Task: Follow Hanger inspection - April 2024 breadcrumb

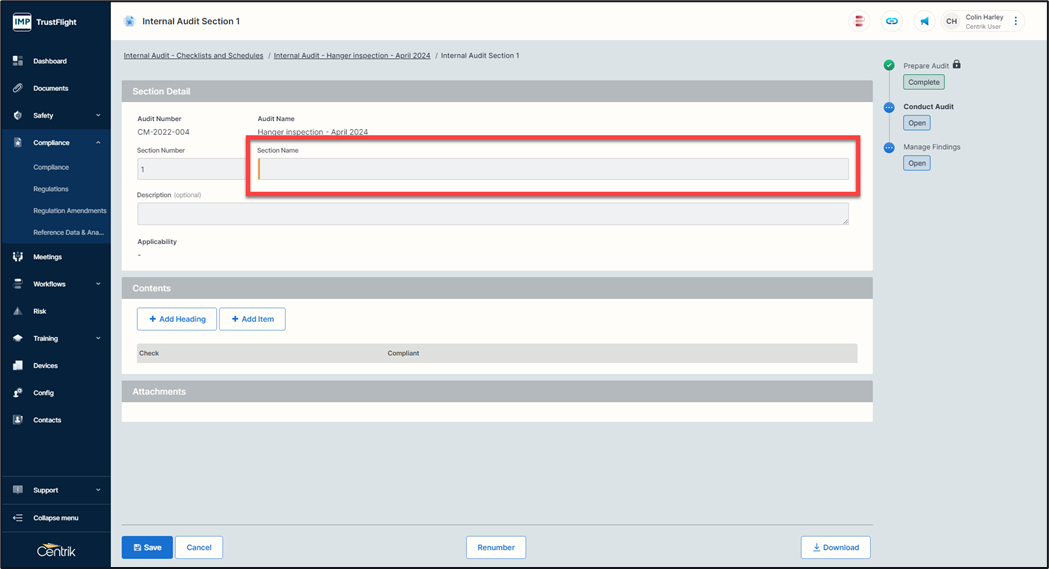Action: pyautogui.click(x=352, y=55)
